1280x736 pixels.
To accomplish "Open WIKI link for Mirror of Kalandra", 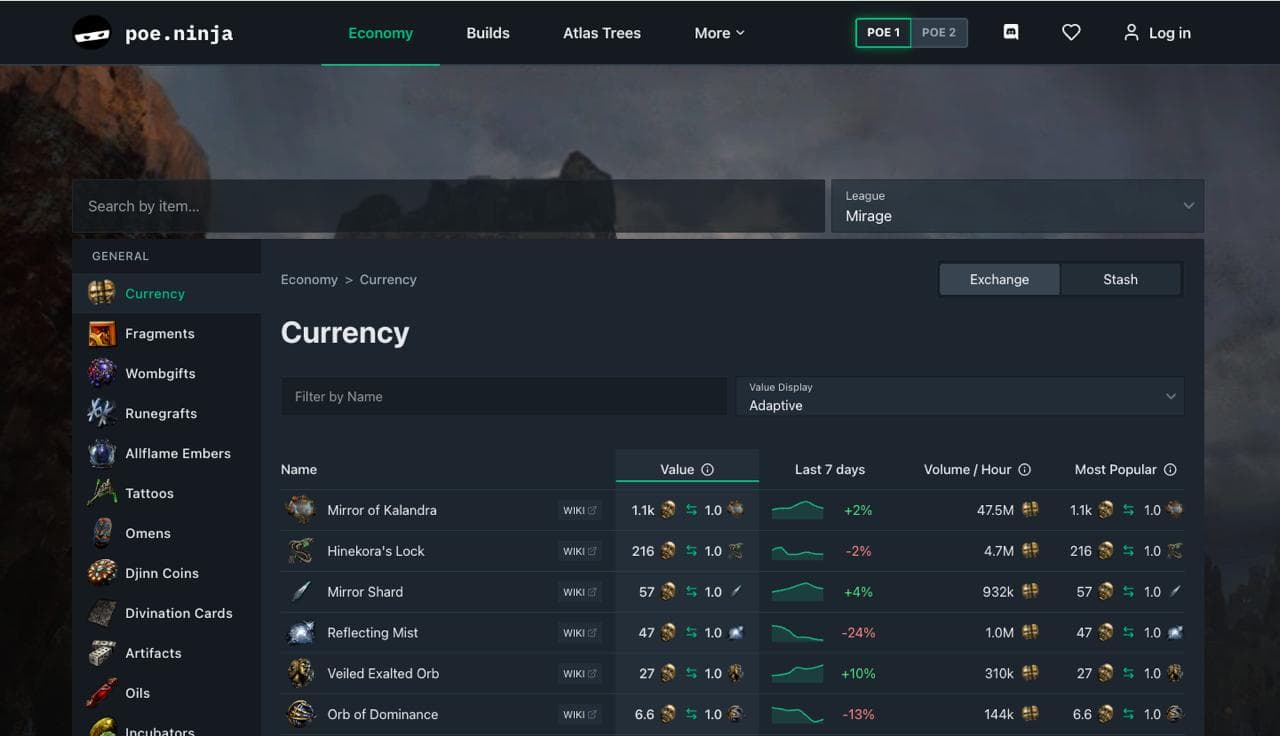I will (x=580, y=510).
